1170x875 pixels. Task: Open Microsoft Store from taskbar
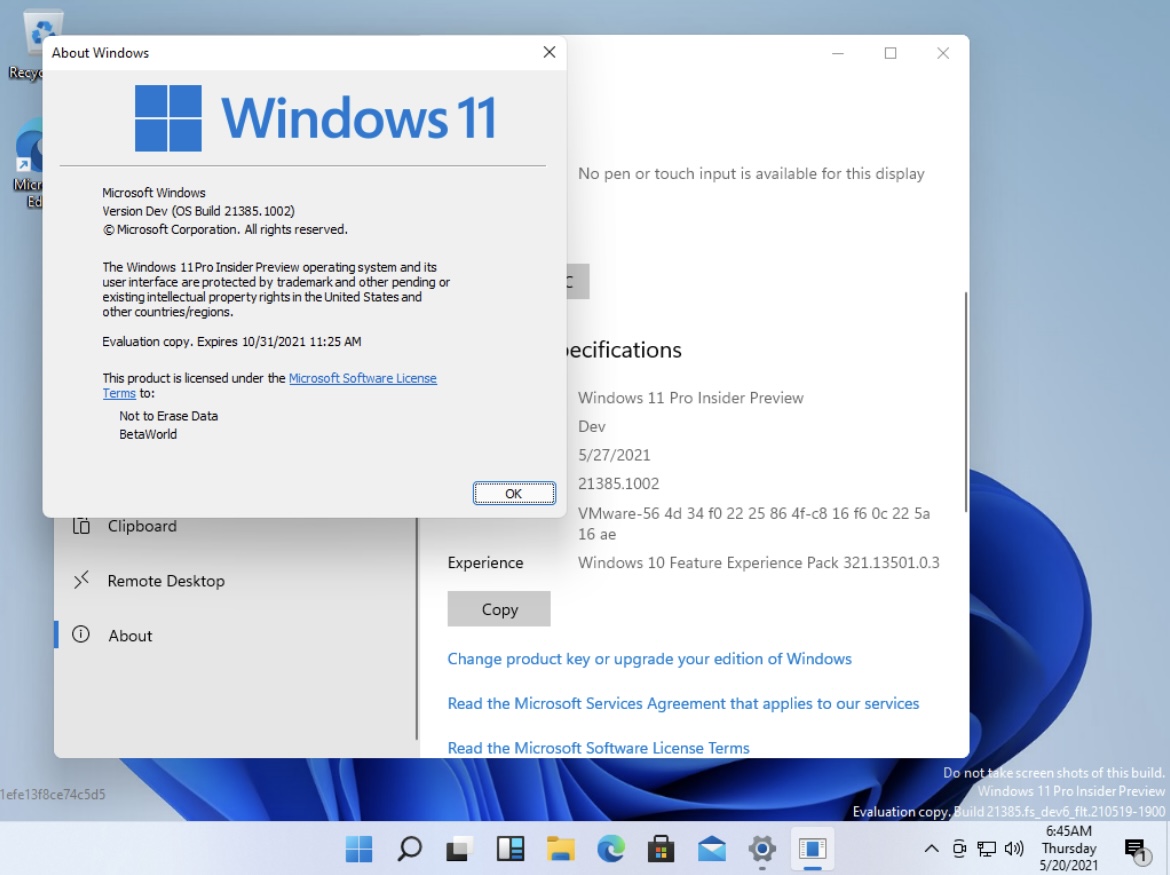point(661,848)
